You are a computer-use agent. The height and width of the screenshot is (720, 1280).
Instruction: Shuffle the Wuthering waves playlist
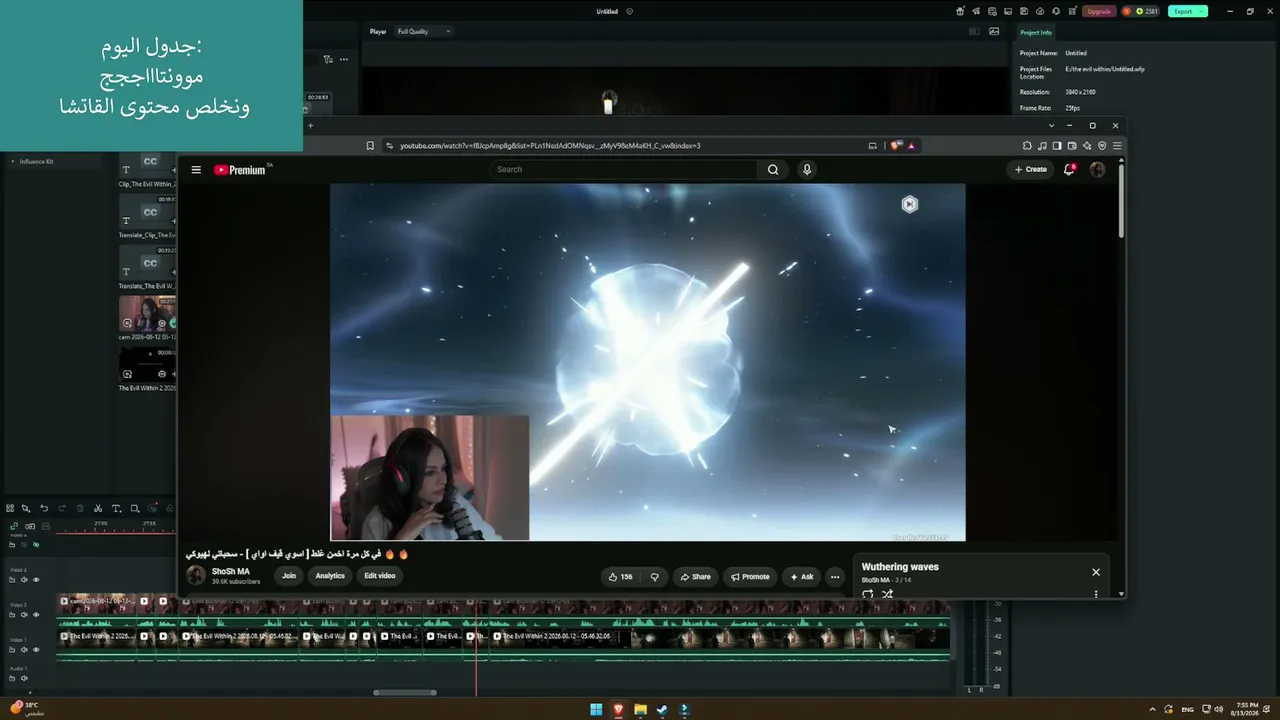[x=887, y=594]
